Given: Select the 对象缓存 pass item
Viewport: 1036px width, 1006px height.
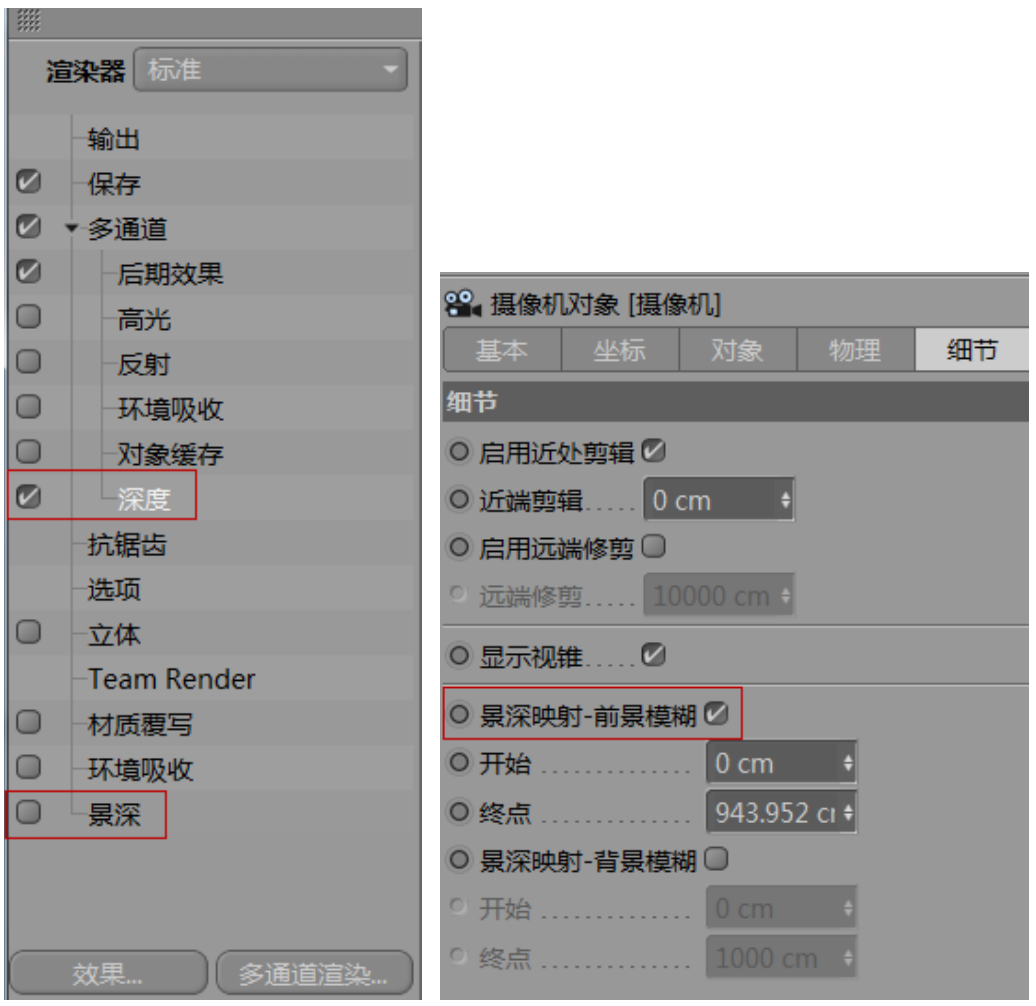Looking at the screenshot, I should pos(170,454).
